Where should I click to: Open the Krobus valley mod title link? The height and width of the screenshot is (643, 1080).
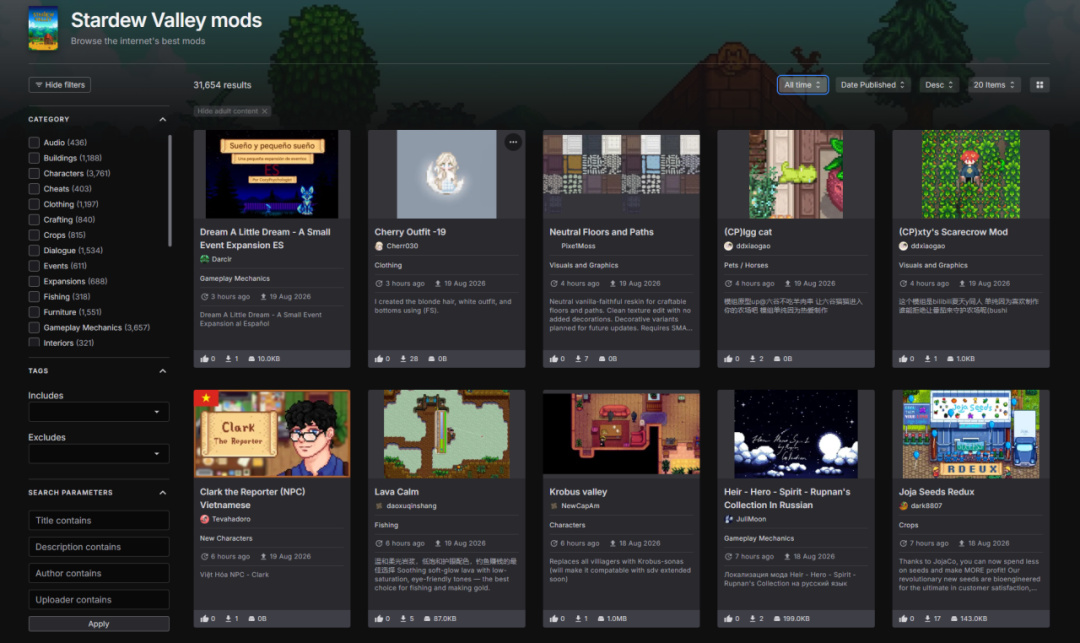point(578,492)
